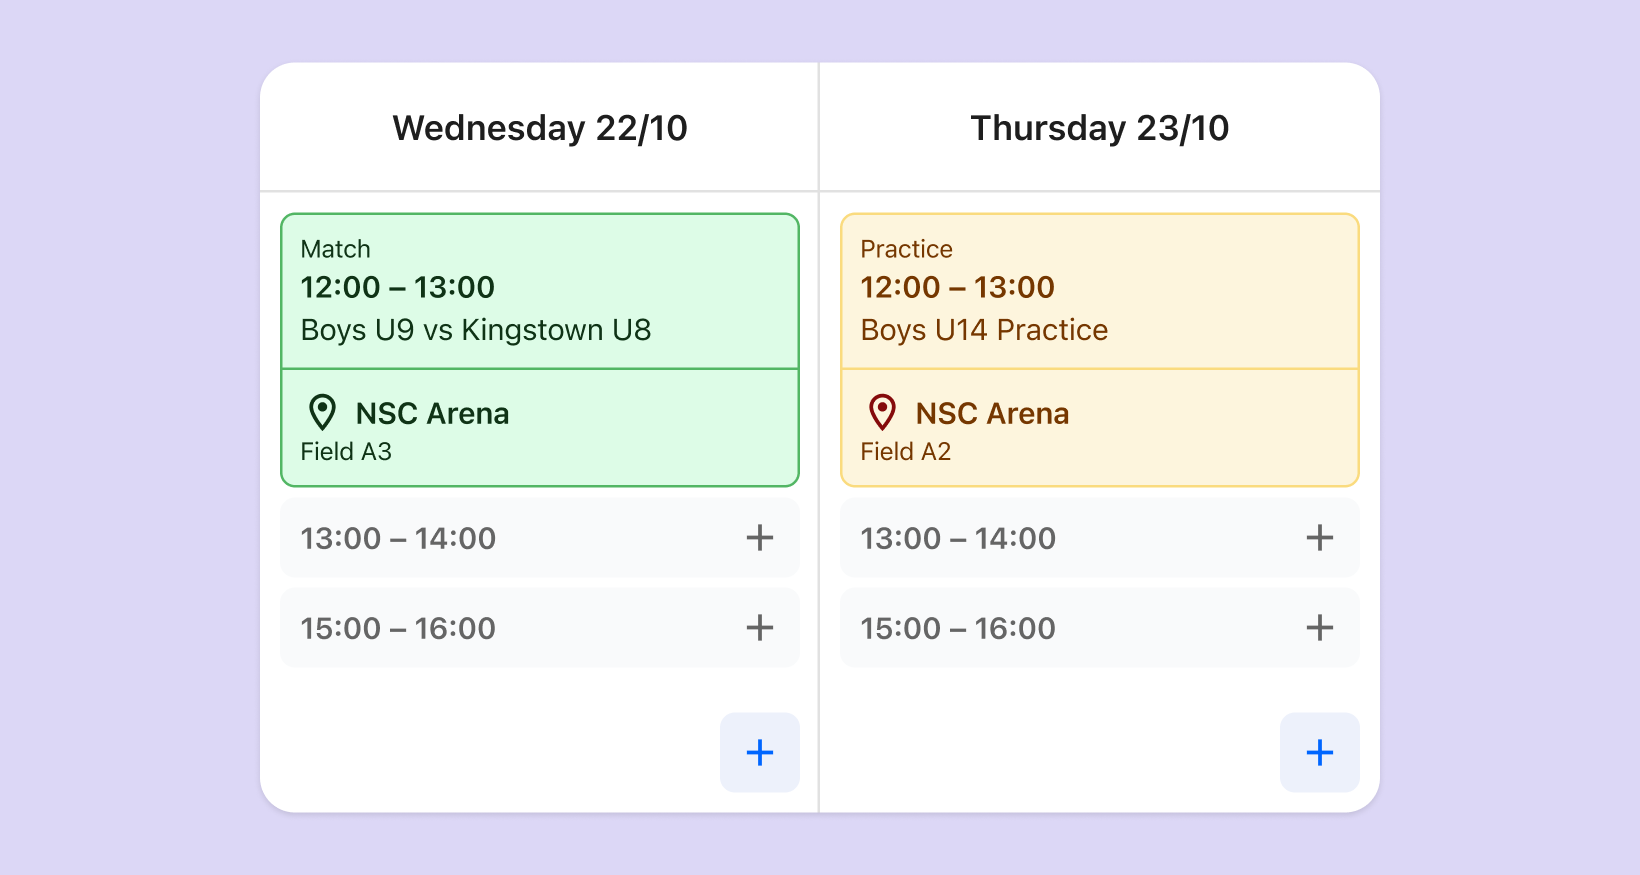Add event to Wednesday 13:00 – 14:00 slot
This screenshot has height=875, width=1640.
[x=760, y=538]
